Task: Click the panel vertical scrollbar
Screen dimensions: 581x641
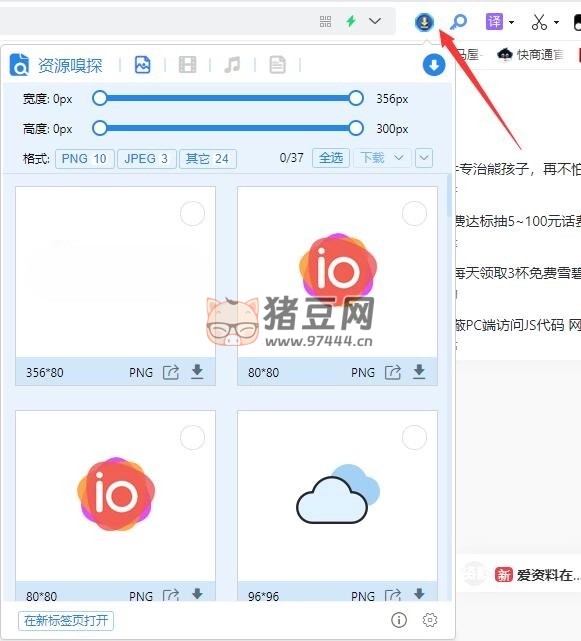Action: coord(449,196)
